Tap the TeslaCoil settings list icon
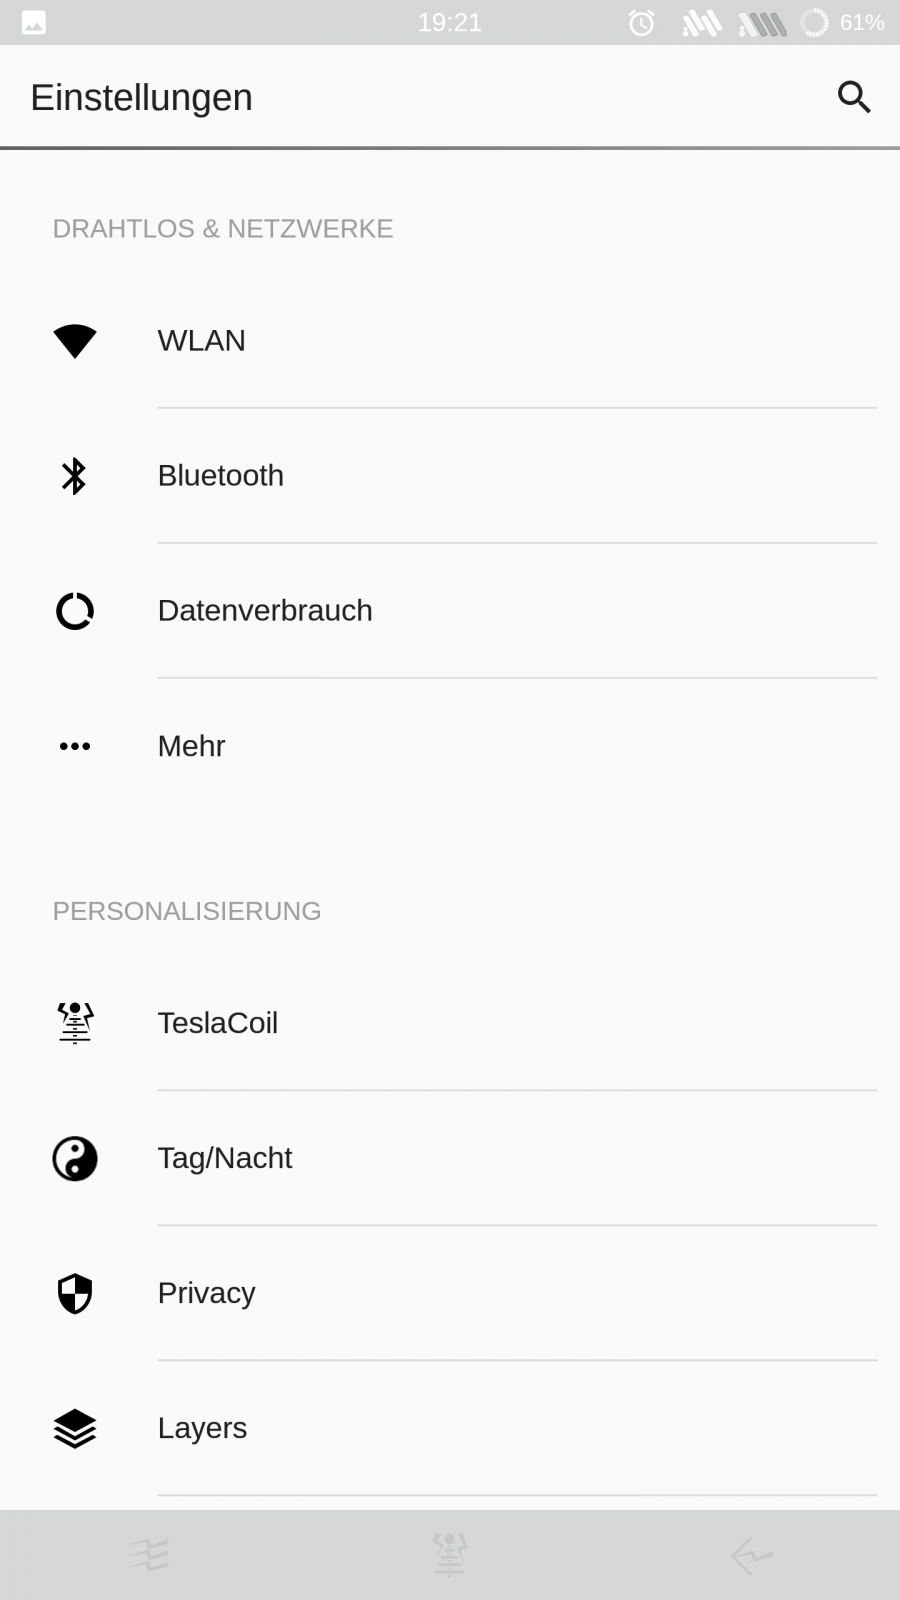The width and height of the screenshot is (900, 1600). pyautogui.click(x=75, y=1023)
